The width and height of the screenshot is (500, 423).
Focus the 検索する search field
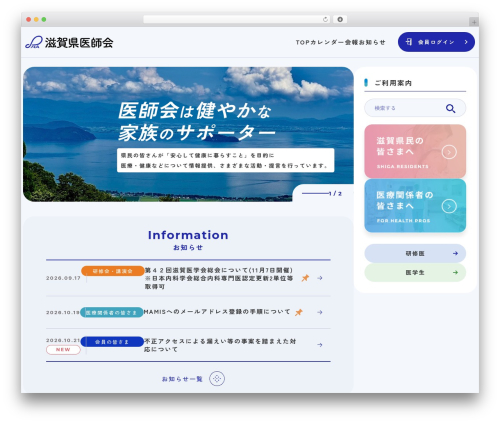coord(415,108)
